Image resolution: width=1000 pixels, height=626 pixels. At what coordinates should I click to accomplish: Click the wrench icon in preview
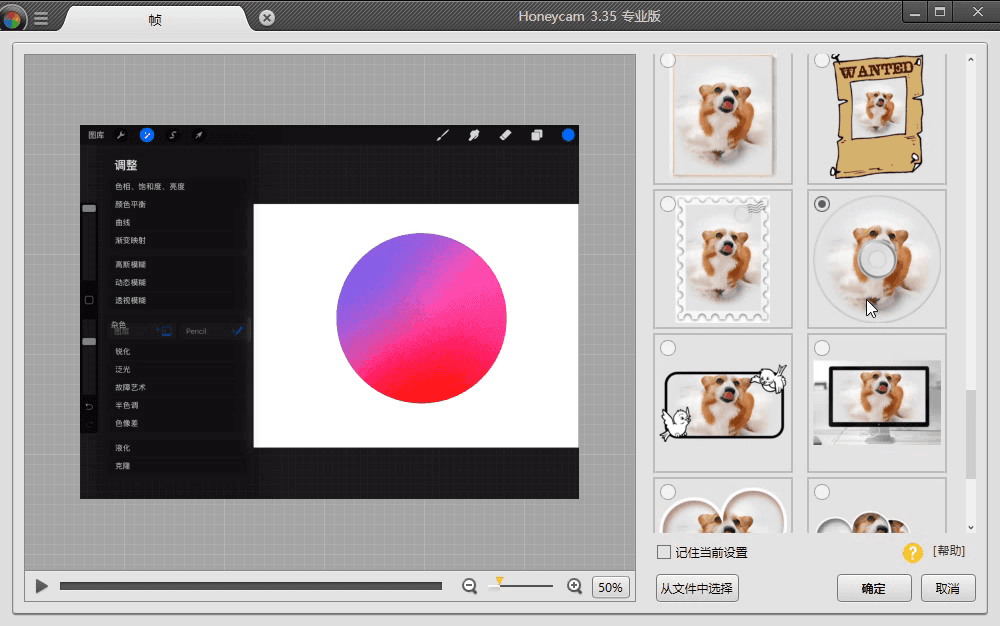pos(121,135)
